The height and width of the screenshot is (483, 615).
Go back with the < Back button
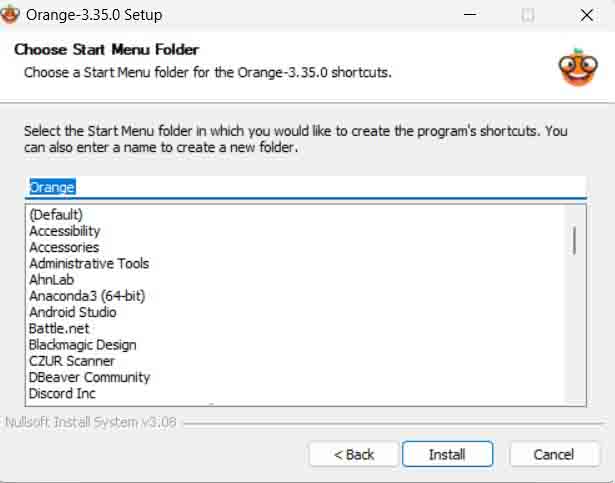(x=353, y=454)
